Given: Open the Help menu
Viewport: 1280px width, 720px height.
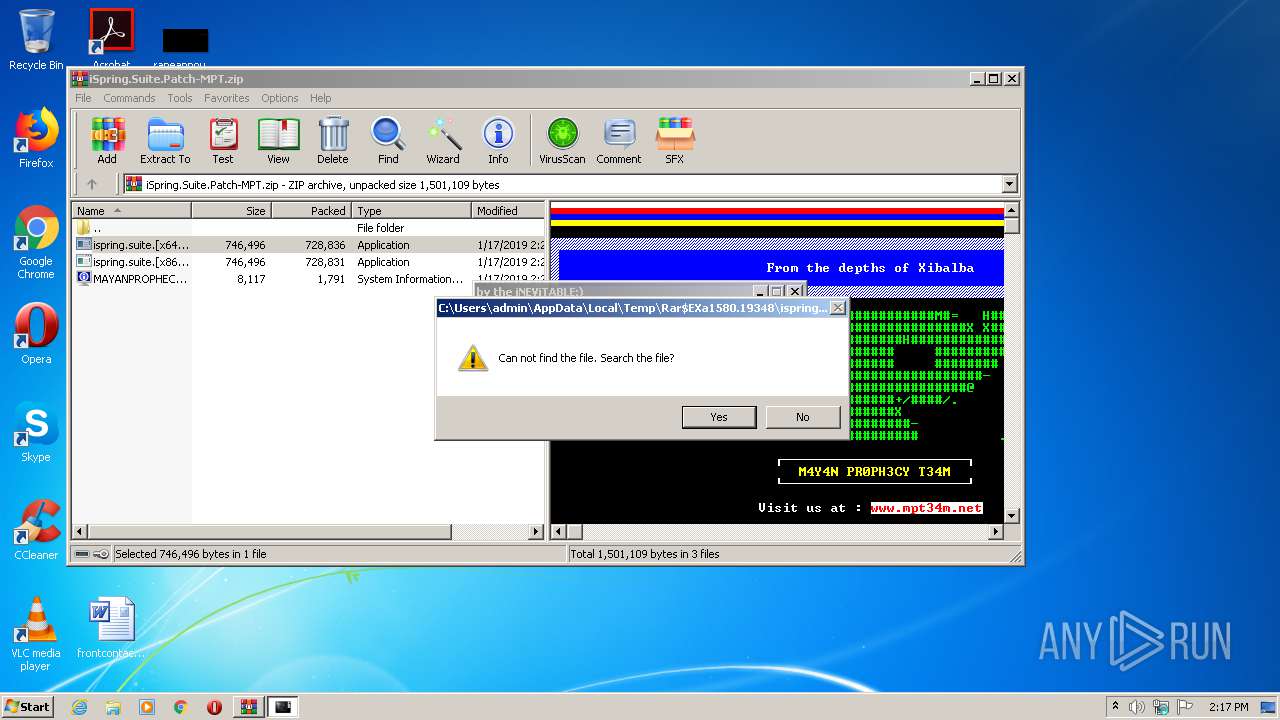Looking at the screenshot, I should (320, 98).
